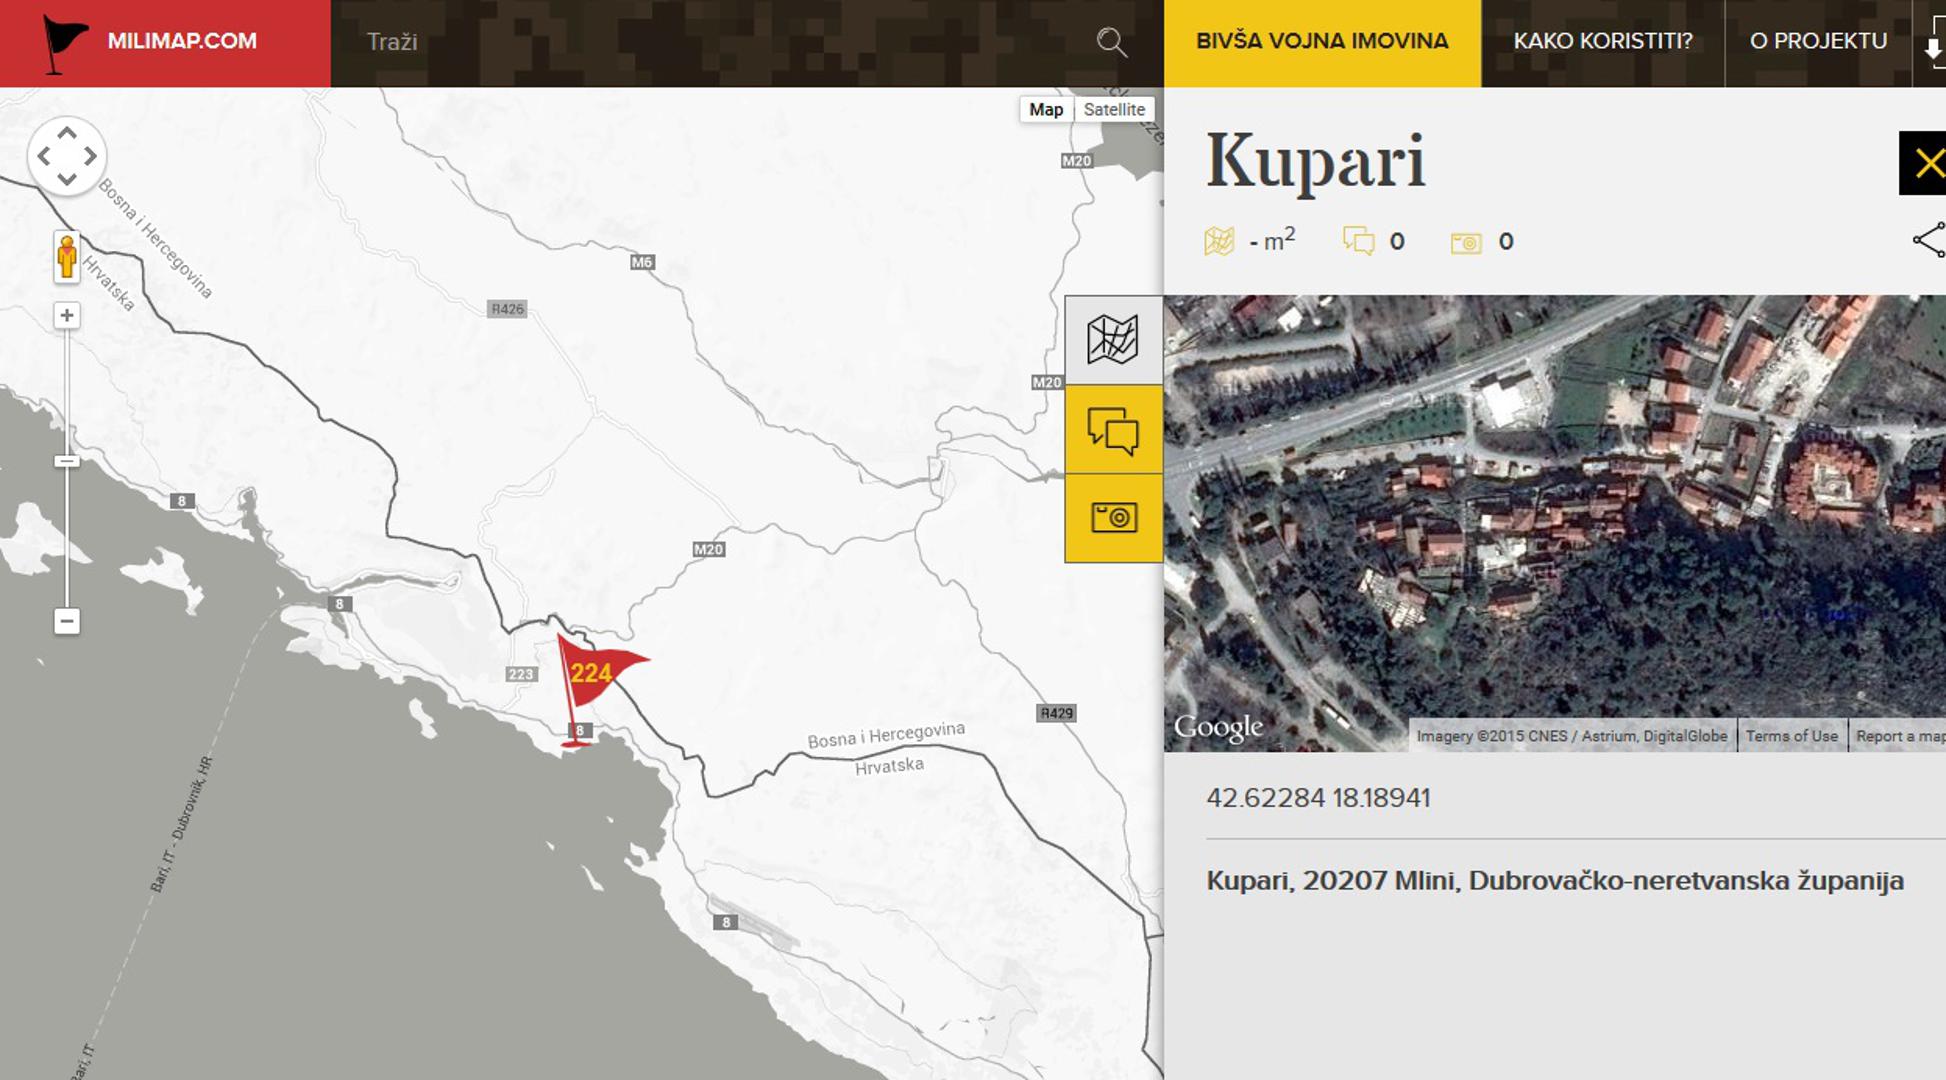Screen dimensions: 1946x1080
Task: Open the photos camera side panel icon
Action: click(1113, 518)
